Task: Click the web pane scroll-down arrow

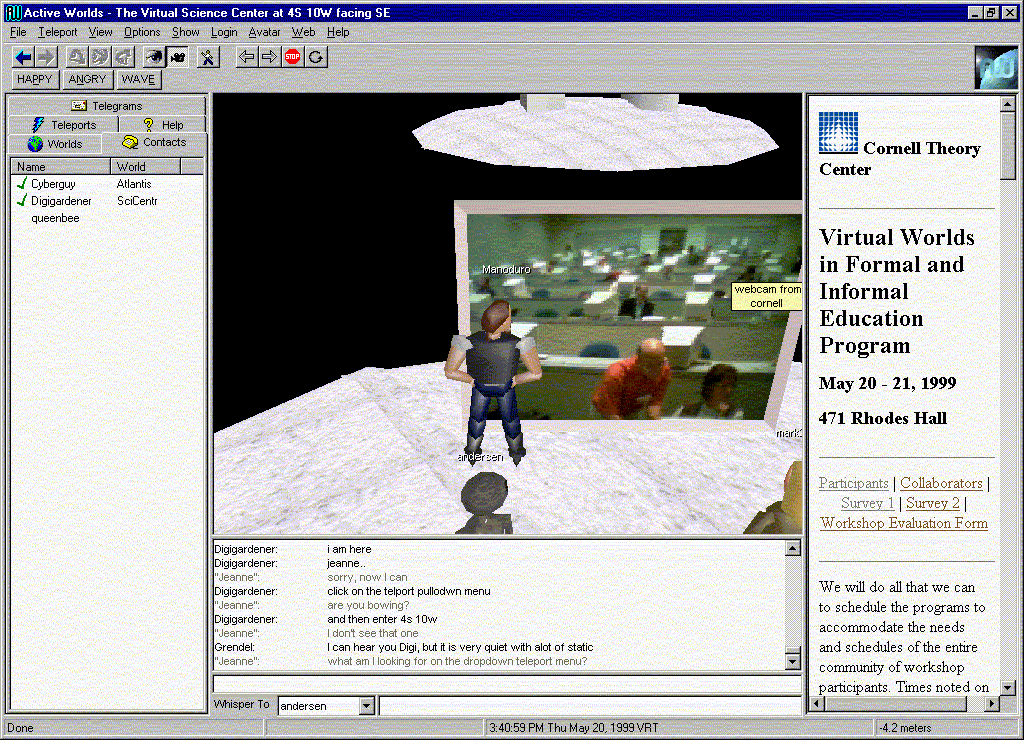Action: pyautogui.click(x=1008, y=687)
